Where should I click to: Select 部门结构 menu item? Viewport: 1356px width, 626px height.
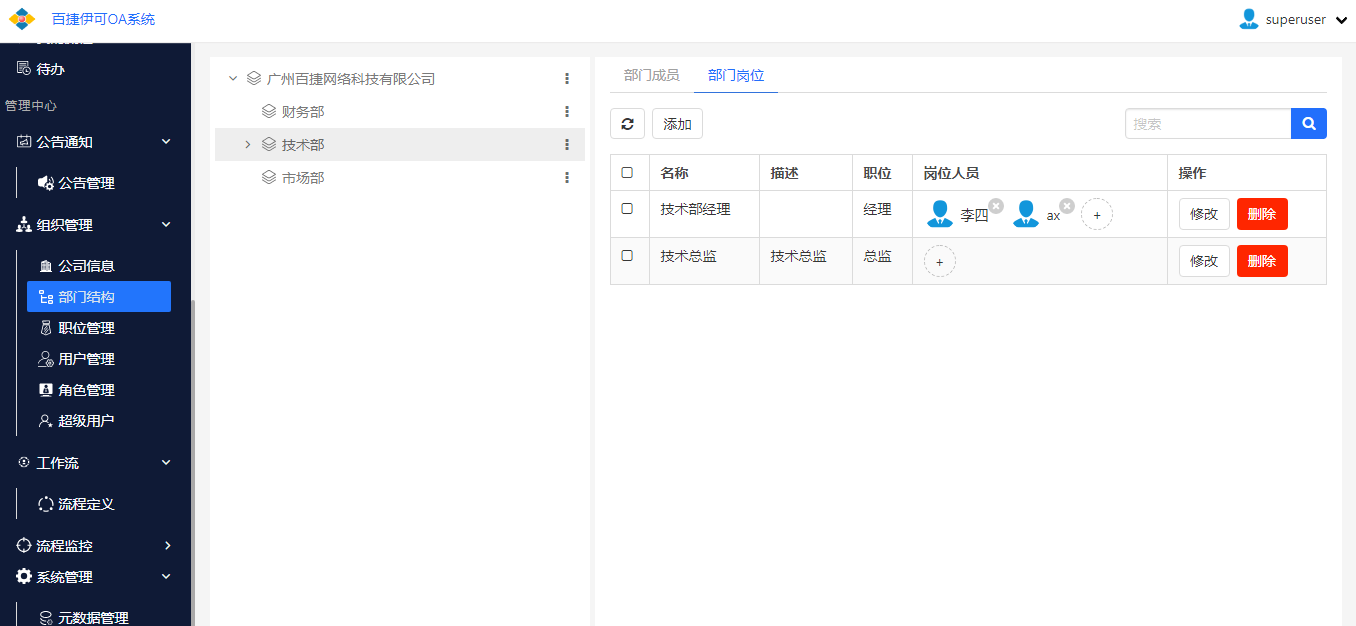[99, 297]
